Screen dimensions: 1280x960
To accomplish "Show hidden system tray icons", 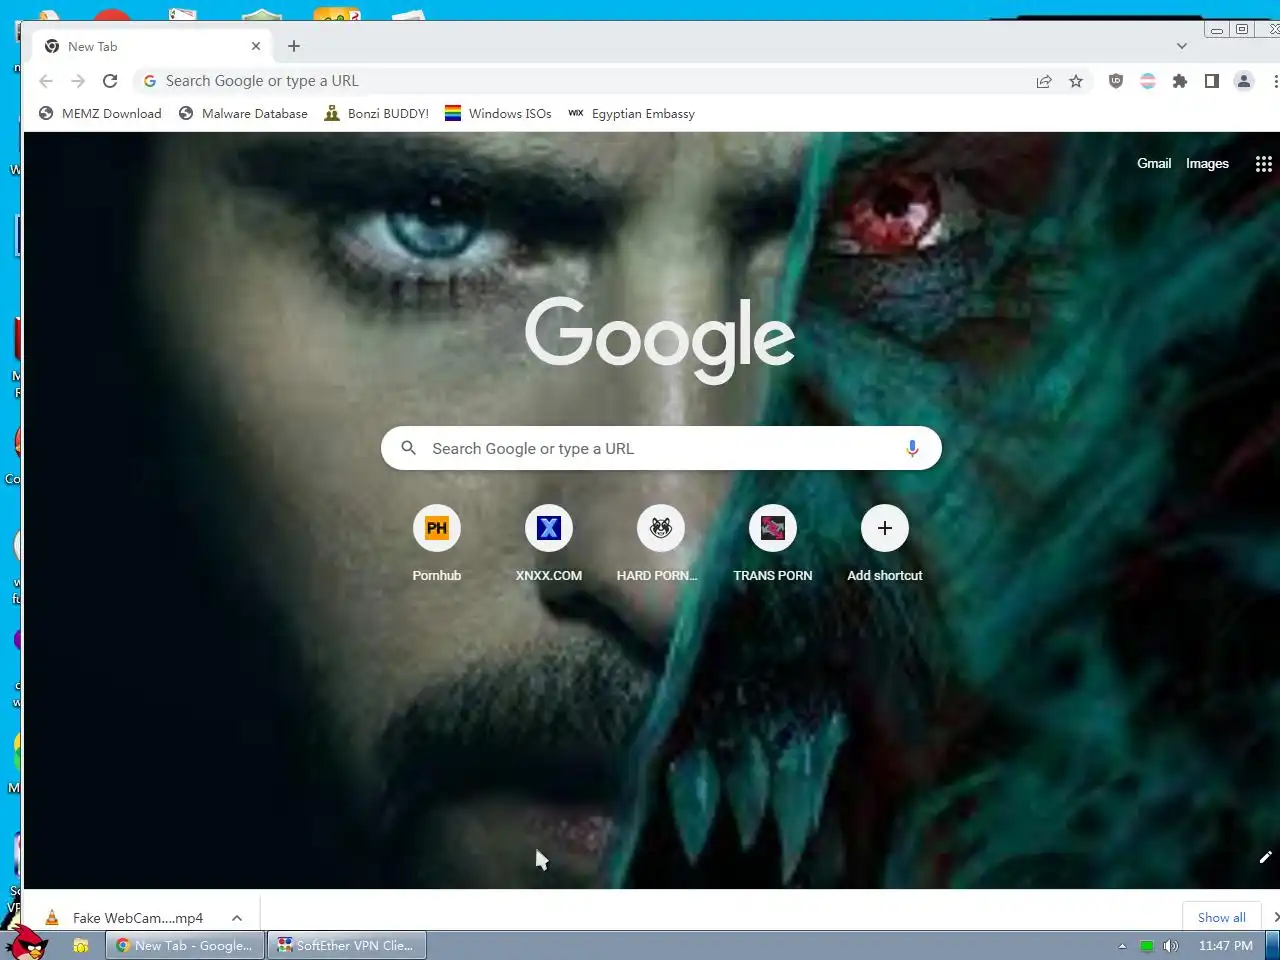I will pos(1122,946).
